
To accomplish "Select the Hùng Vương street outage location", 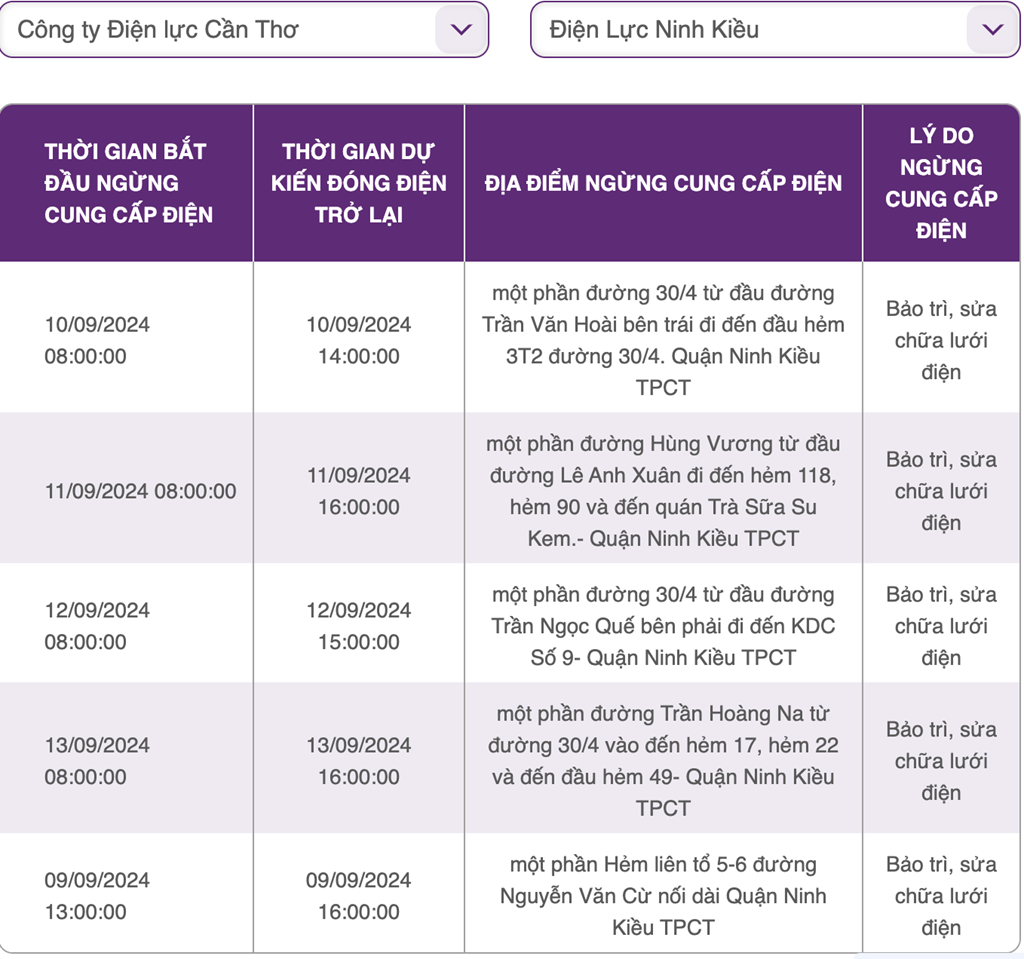I will click(663, 491).
